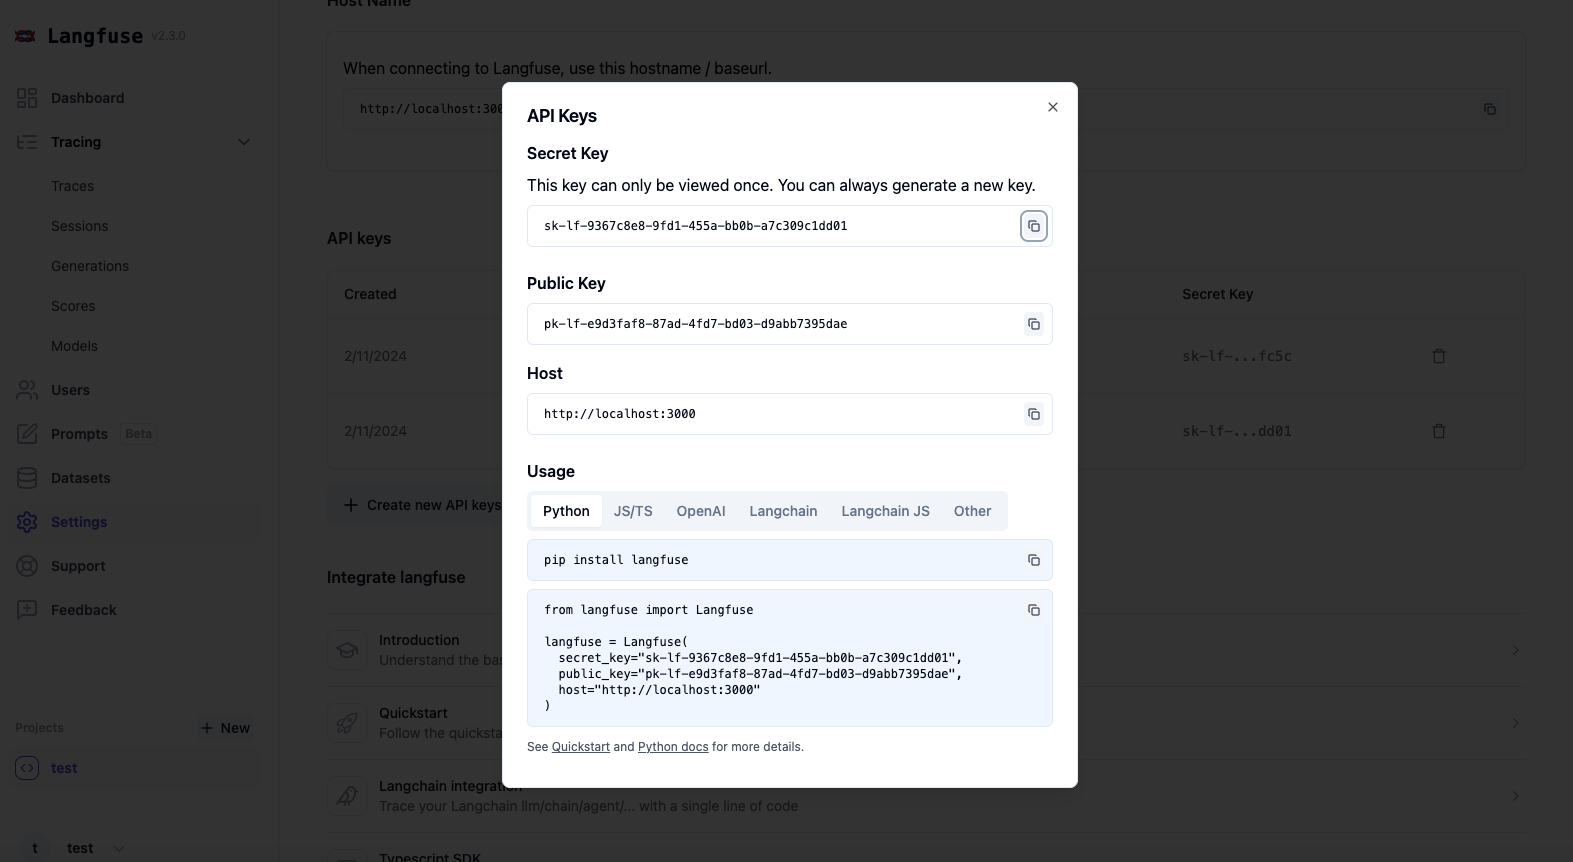Open Generations in the sidebar
The height and width of the screenshot is (862, 1573).
click(90, 266)
